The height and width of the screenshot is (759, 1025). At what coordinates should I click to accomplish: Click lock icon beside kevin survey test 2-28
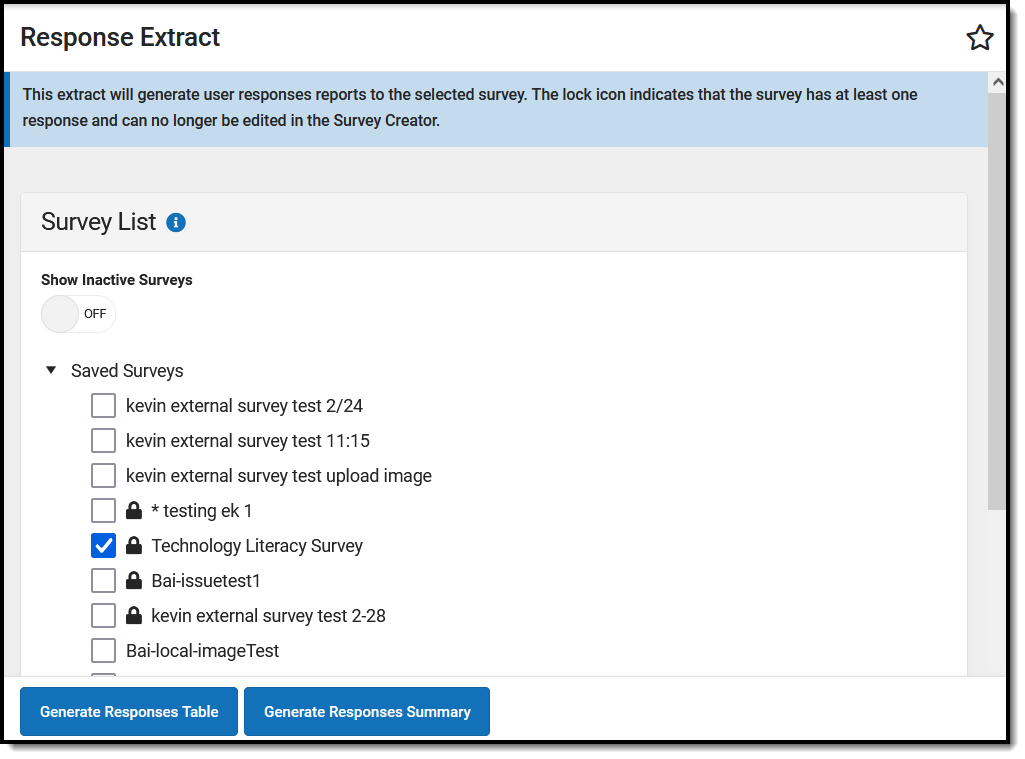(133, 616)
